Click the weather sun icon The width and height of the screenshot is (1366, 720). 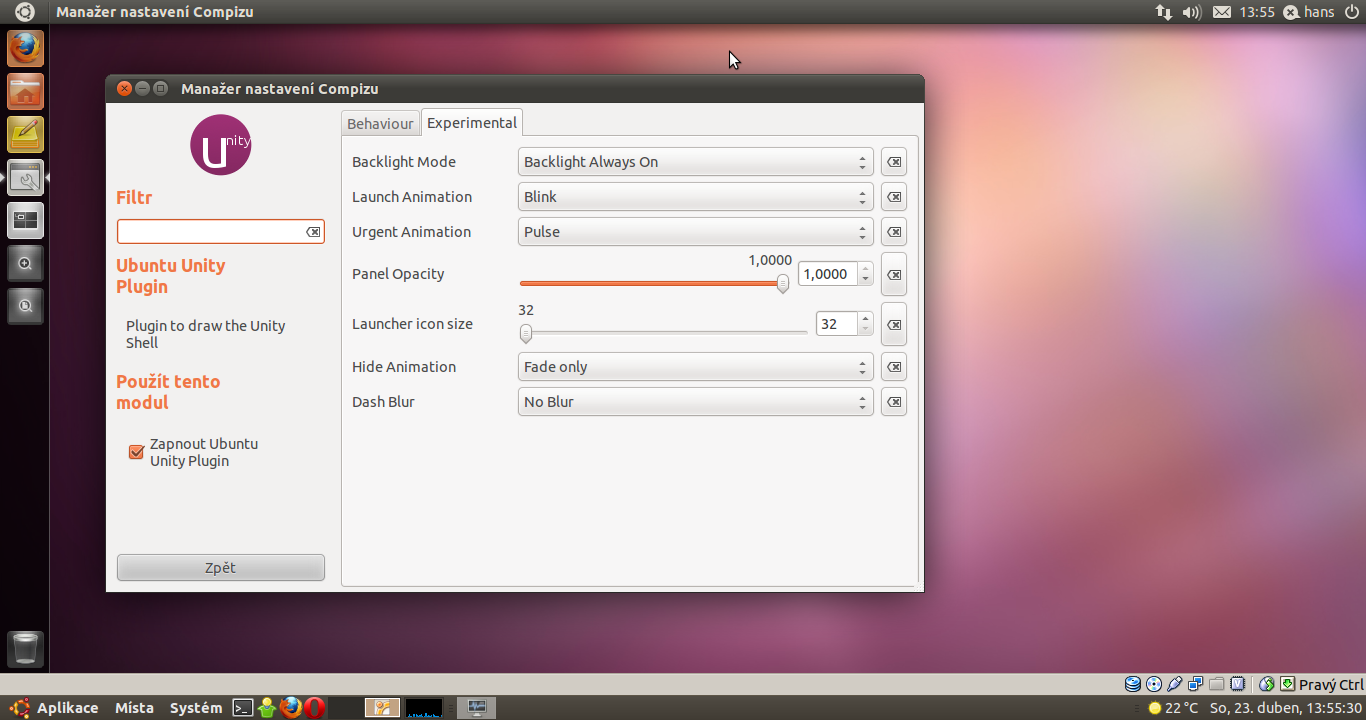pos(1155,708)
